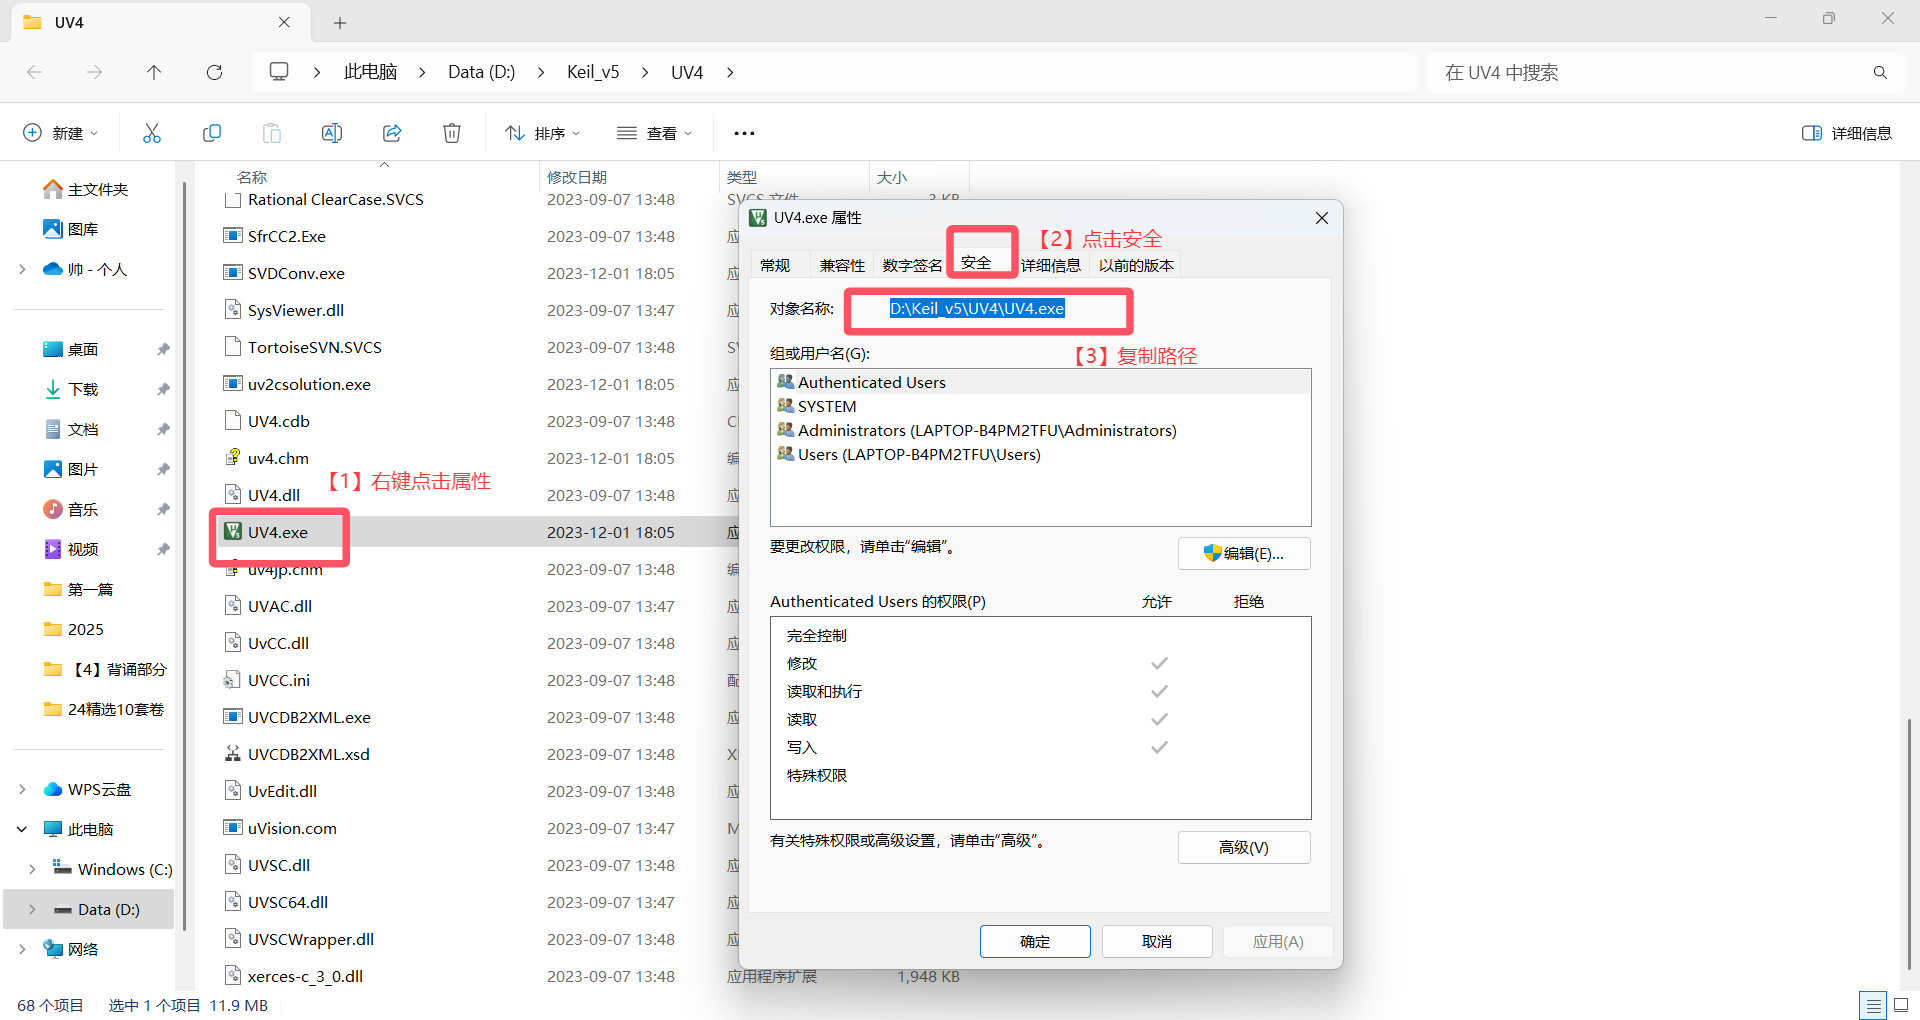Switch to the 以前的版本 tab
Viewport: 1920px width, 1020px height.
click(1136, 265)
